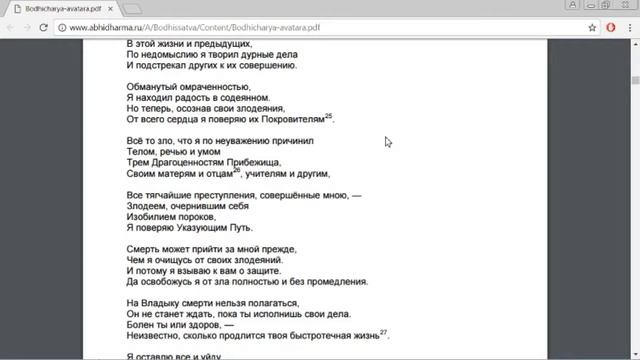Click the line 'Я поверяю Указующим Путь.'

click(190, 228)
